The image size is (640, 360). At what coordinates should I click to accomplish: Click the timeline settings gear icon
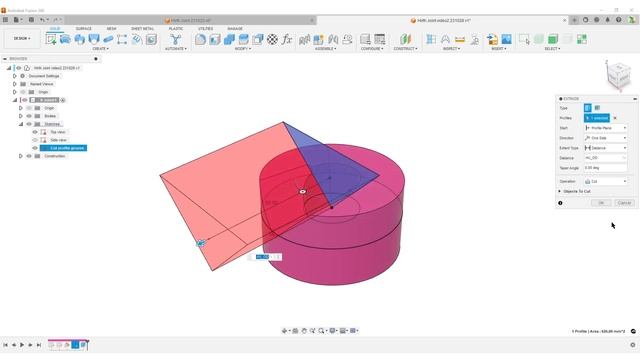point(633,345)
